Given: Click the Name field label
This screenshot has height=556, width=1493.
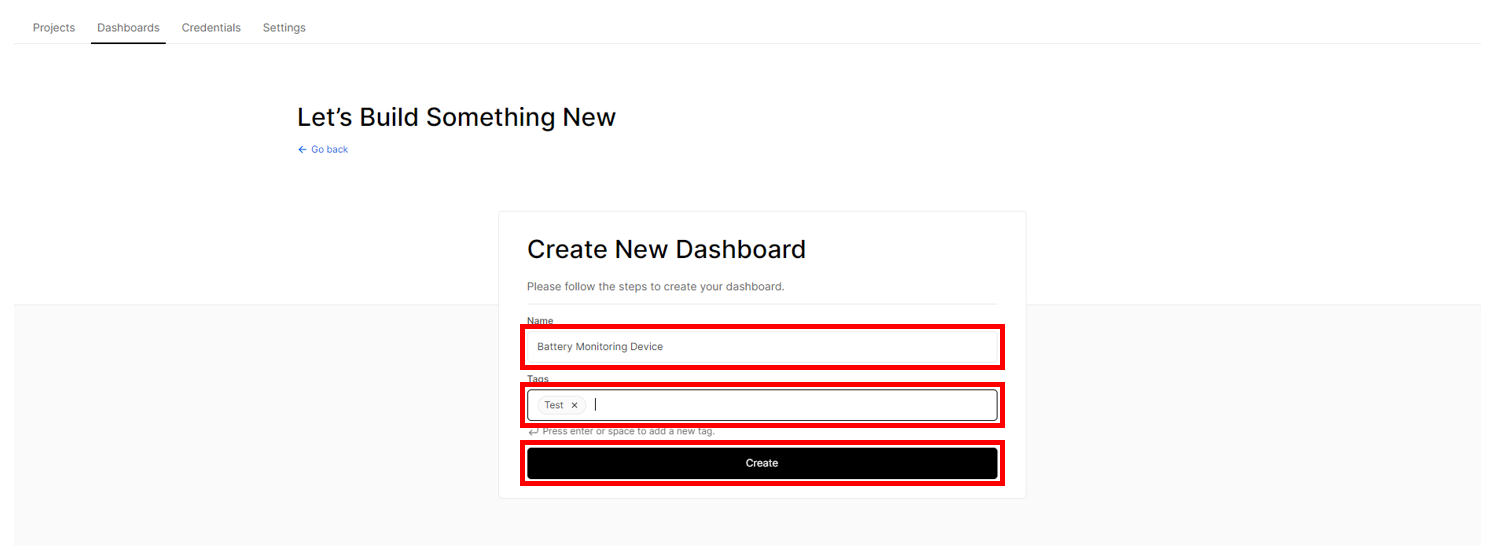Looking at the screenshot, I should click(540, 321).
